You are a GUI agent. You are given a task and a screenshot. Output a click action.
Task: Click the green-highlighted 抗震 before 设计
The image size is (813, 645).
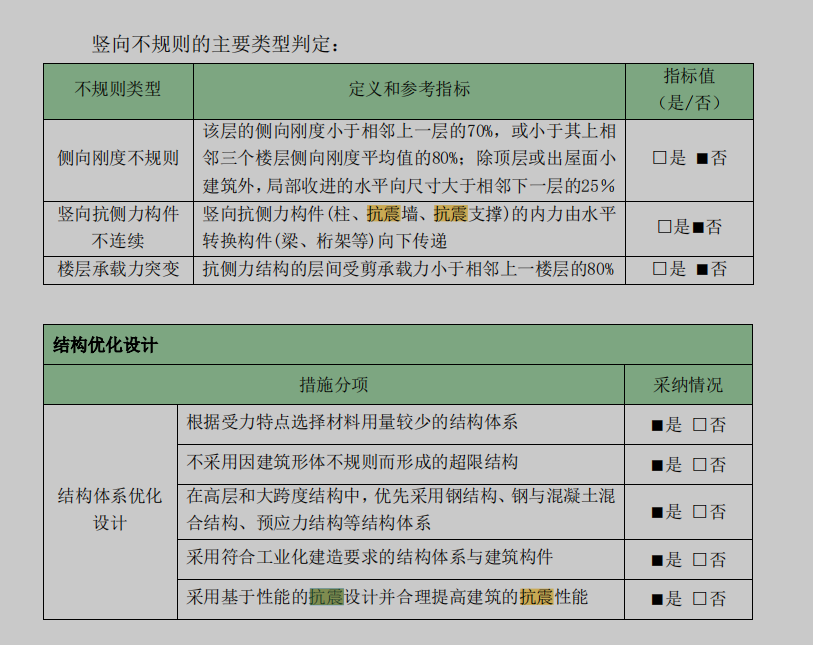[326, 597]
